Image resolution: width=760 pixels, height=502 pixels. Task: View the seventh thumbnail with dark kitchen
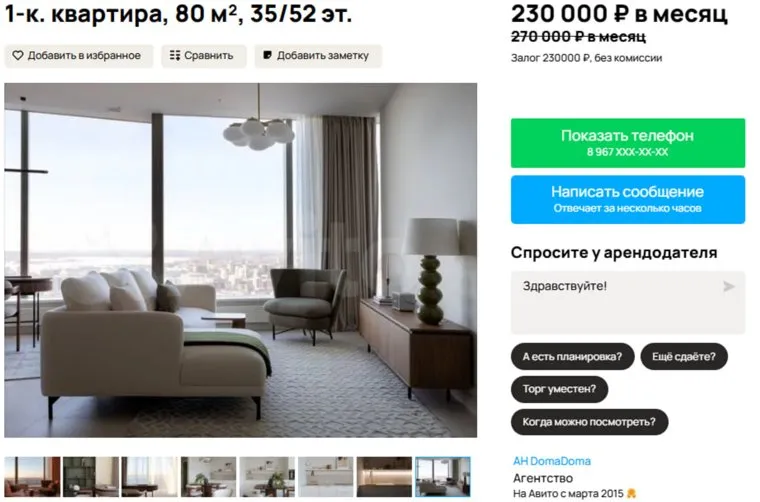point(384,477)
